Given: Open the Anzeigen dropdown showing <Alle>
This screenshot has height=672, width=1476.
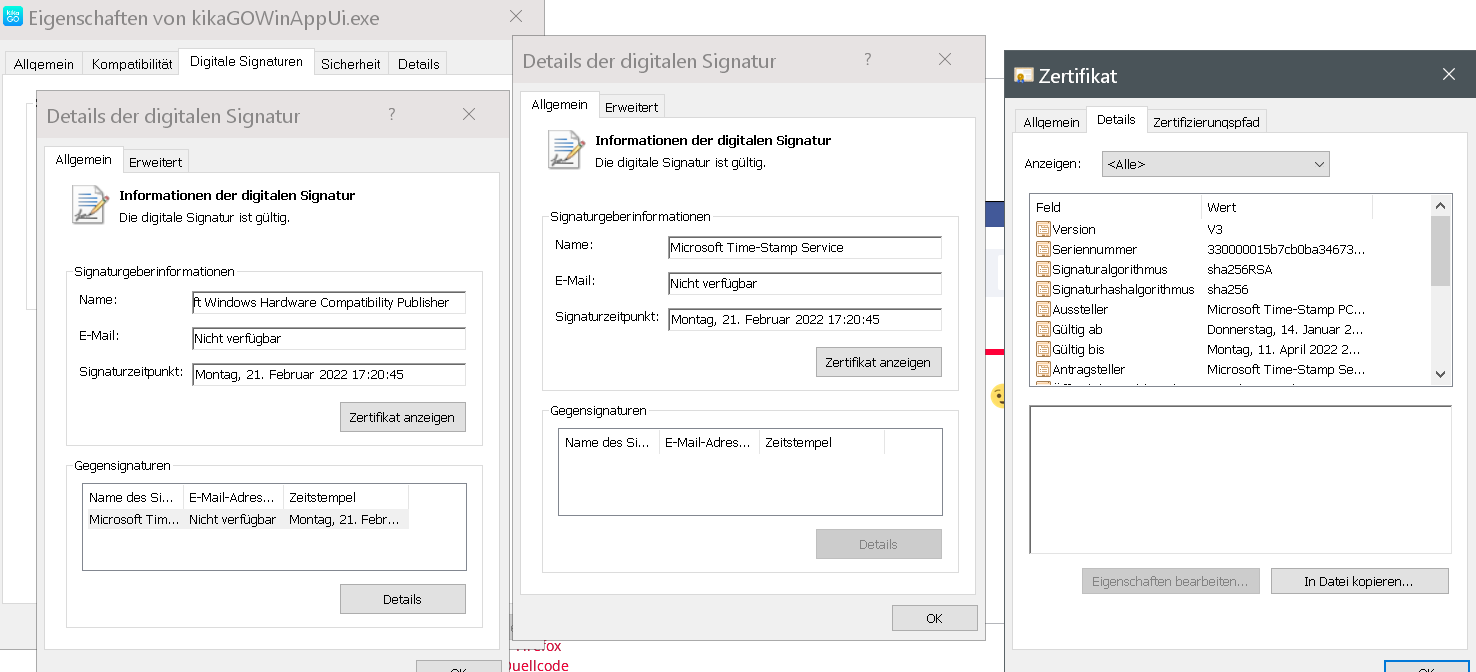Looking at the screenshot, I should [x=1215, y=164].
